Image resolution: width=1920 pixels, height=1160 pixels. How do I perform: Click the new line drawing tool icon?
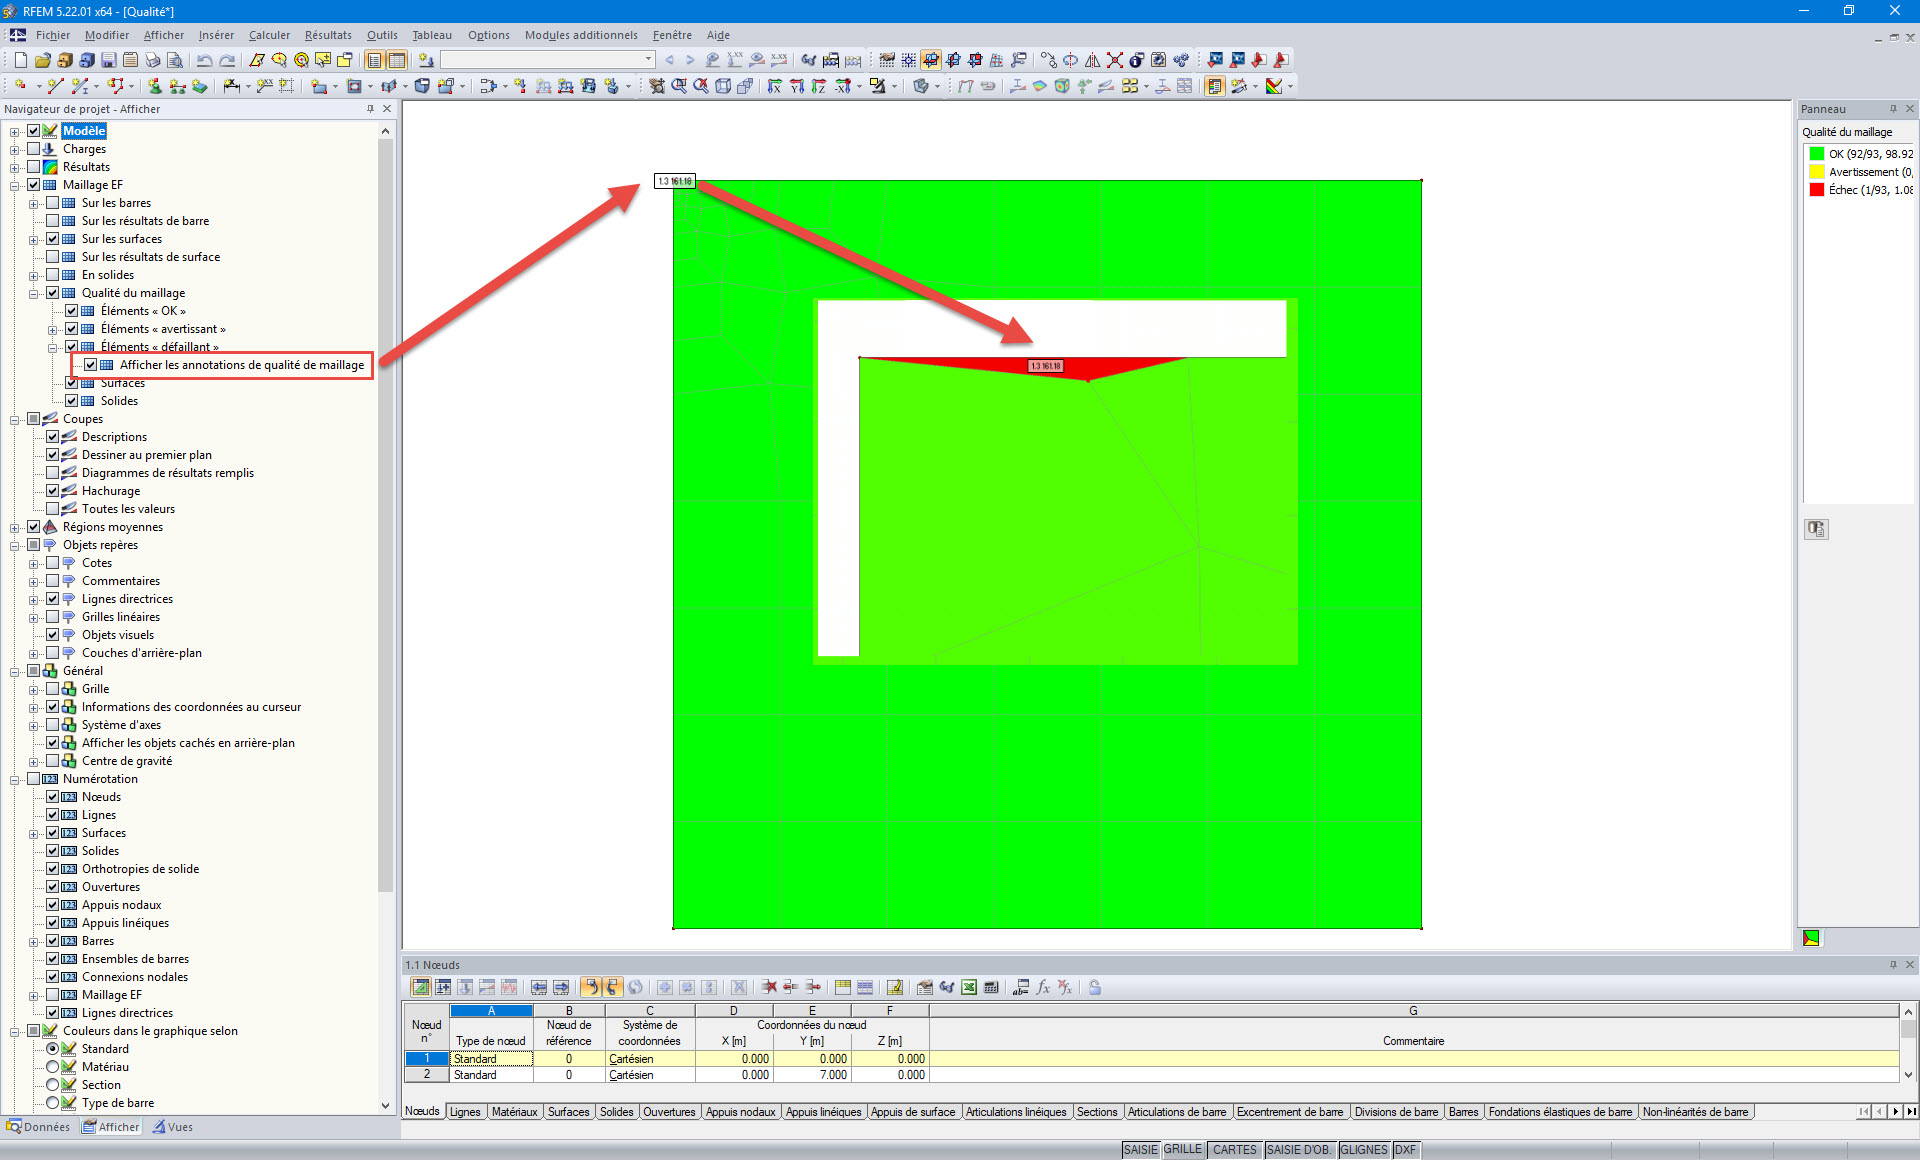point(55,86)
